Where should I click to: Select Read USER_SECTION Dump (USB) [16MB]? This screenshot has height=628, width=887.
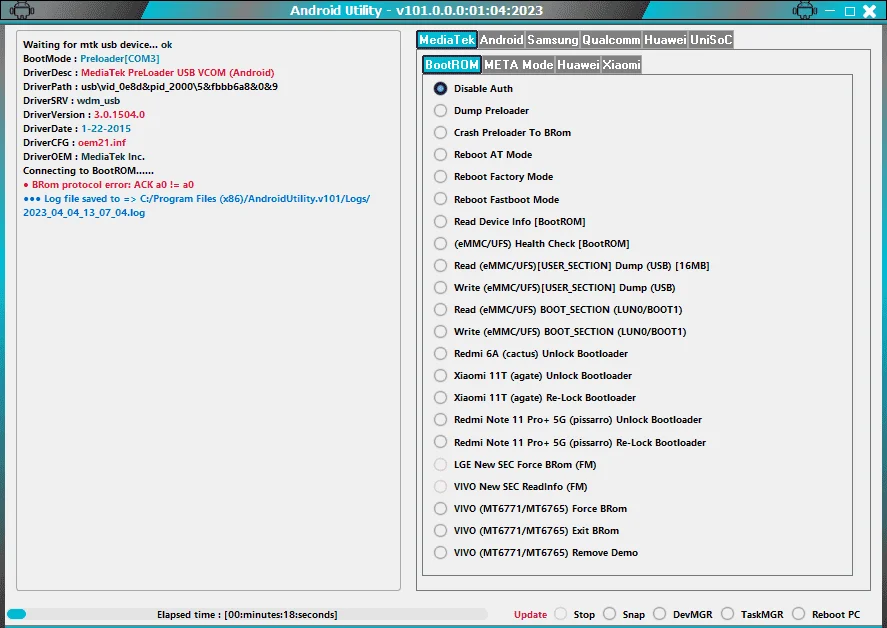pyautogui.click(x=440, y=266)
